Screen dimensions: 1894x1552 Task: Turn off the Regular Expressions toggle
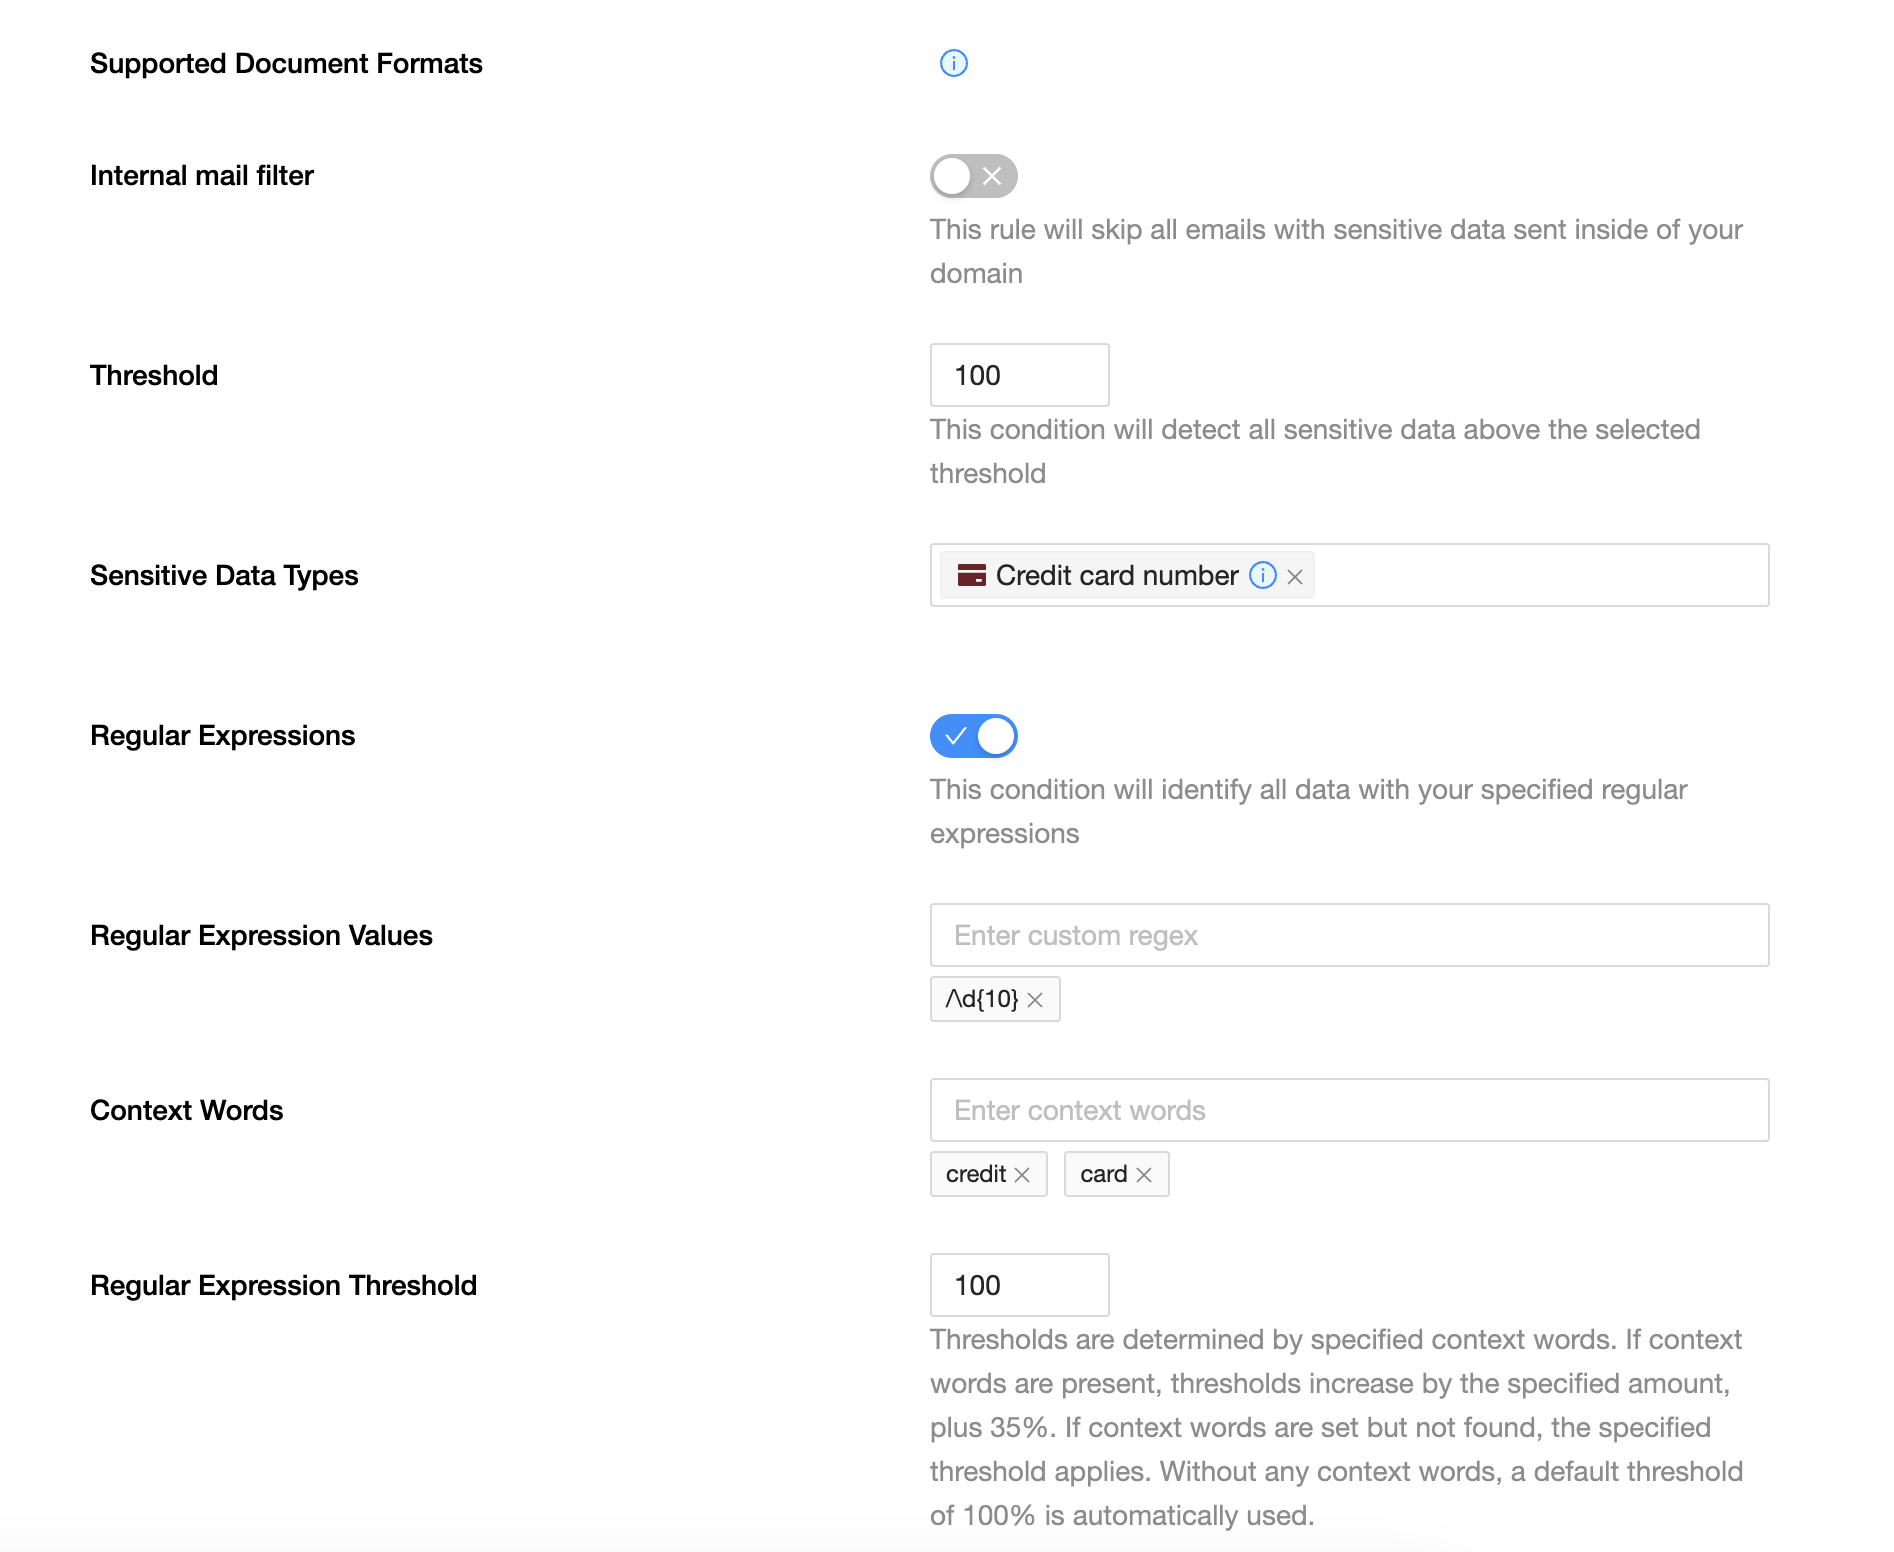[x=973, y=736]
